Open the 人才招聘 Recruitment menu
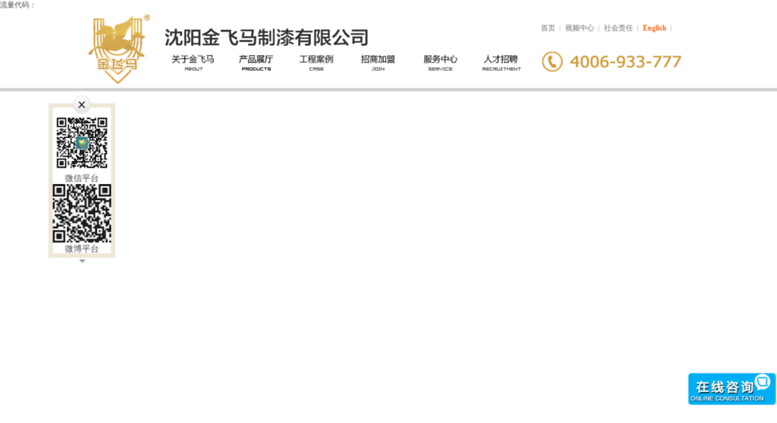The image size is (777, 423). (x=501, y=62)
